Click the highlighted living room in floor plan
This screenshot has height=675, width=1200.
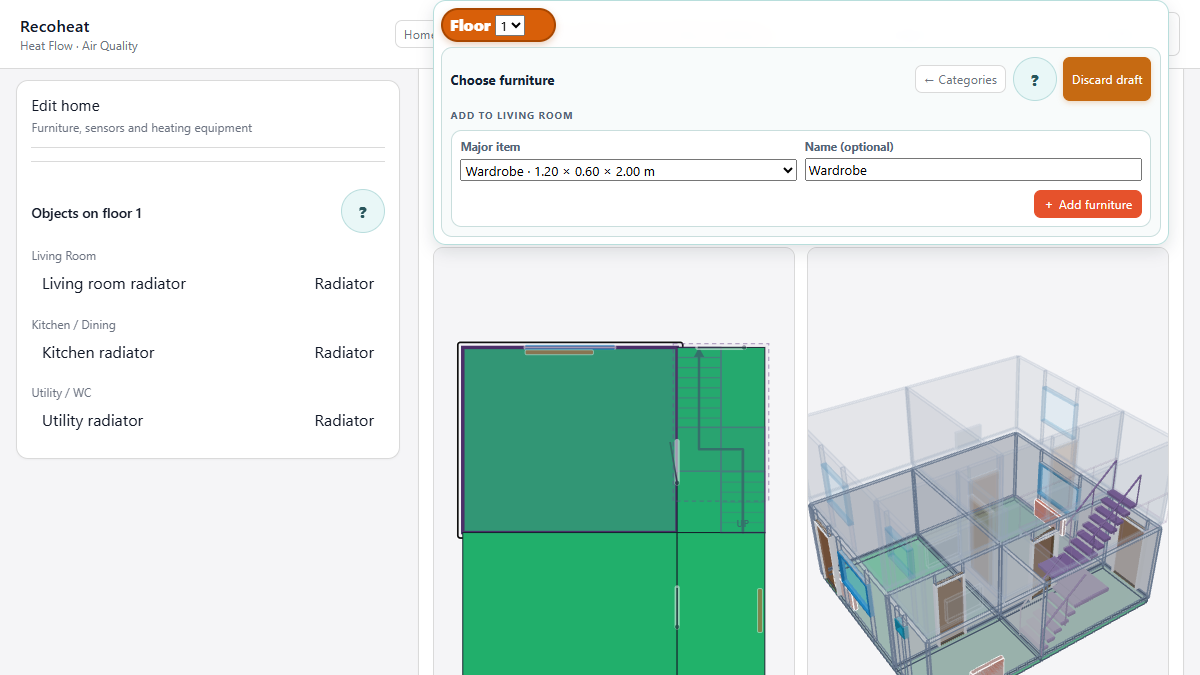[x=568, y=440]
